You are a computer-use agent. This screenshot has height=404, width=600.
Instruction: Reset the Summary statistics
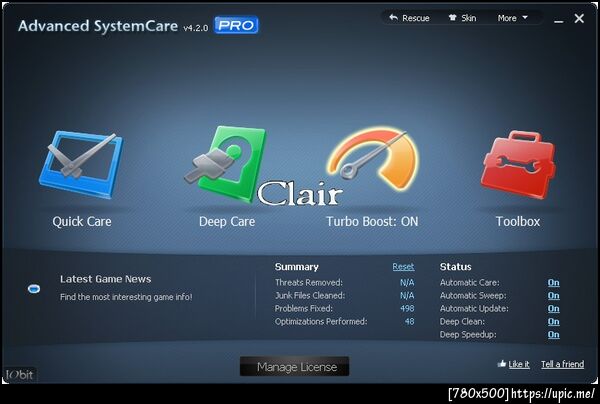[x=403, y=267]
